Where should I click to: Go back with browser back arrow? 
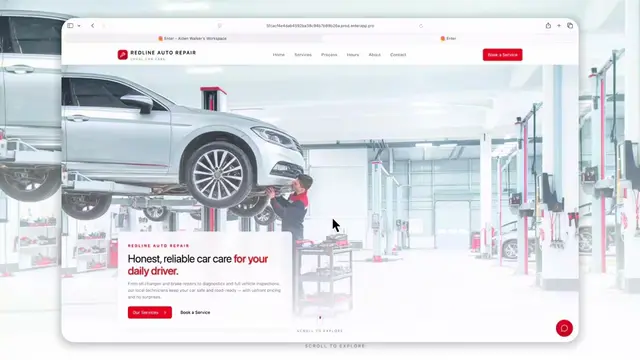pos(93,26)
